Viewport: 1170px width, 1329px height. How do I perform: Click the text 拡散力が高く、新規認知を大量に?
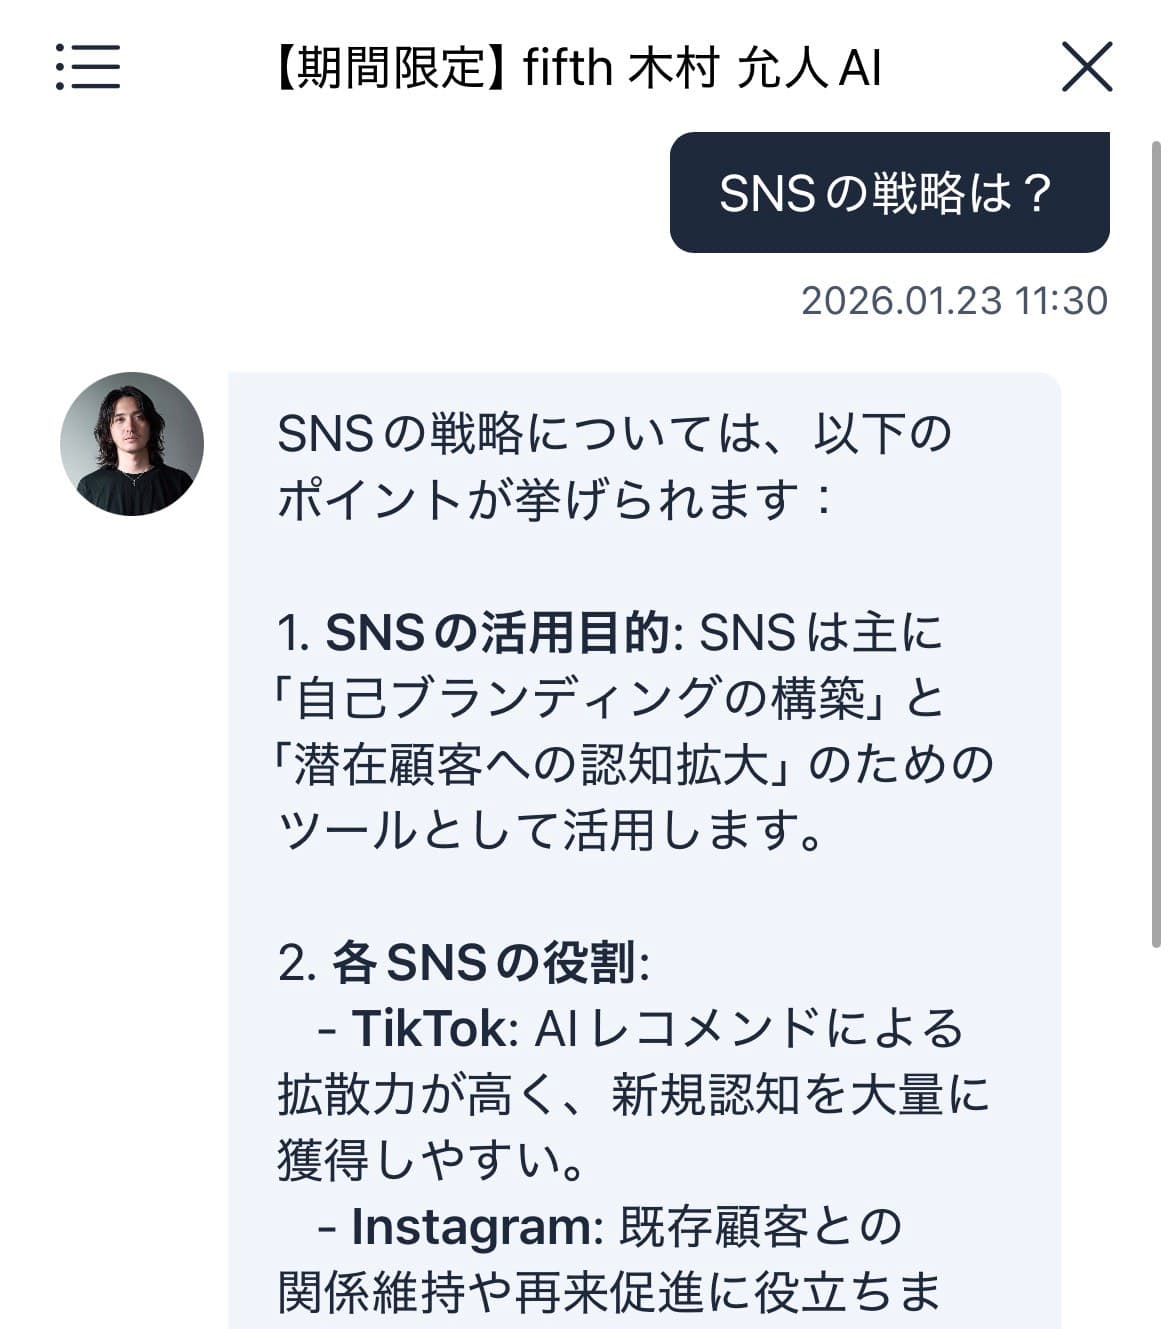click(x=633, y=1095)
